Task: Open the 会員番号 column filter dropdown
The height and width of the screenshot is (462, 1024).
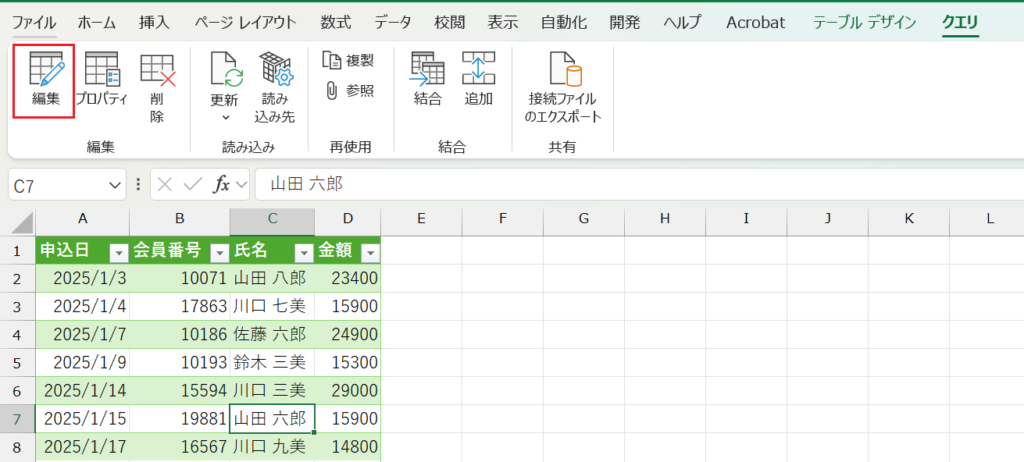Action: [x=219, y=252]
